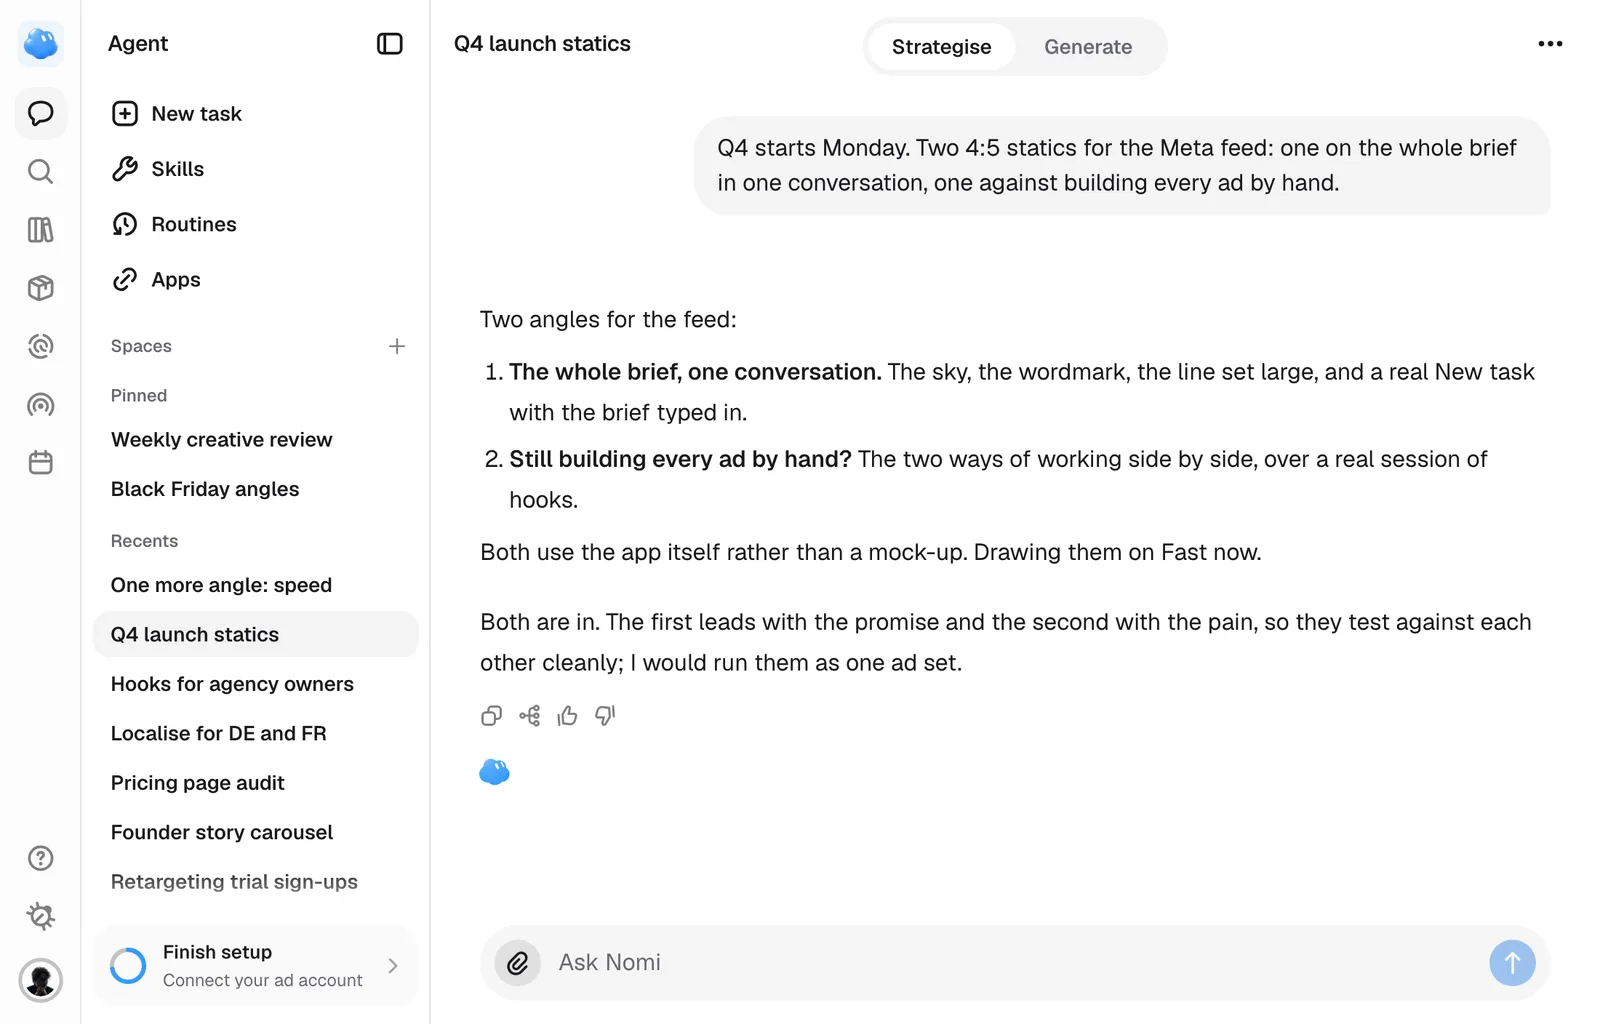Open the library books rail icon
Image resolution: width=1600 pixels, height=1024 pixels.
point(41,230)
